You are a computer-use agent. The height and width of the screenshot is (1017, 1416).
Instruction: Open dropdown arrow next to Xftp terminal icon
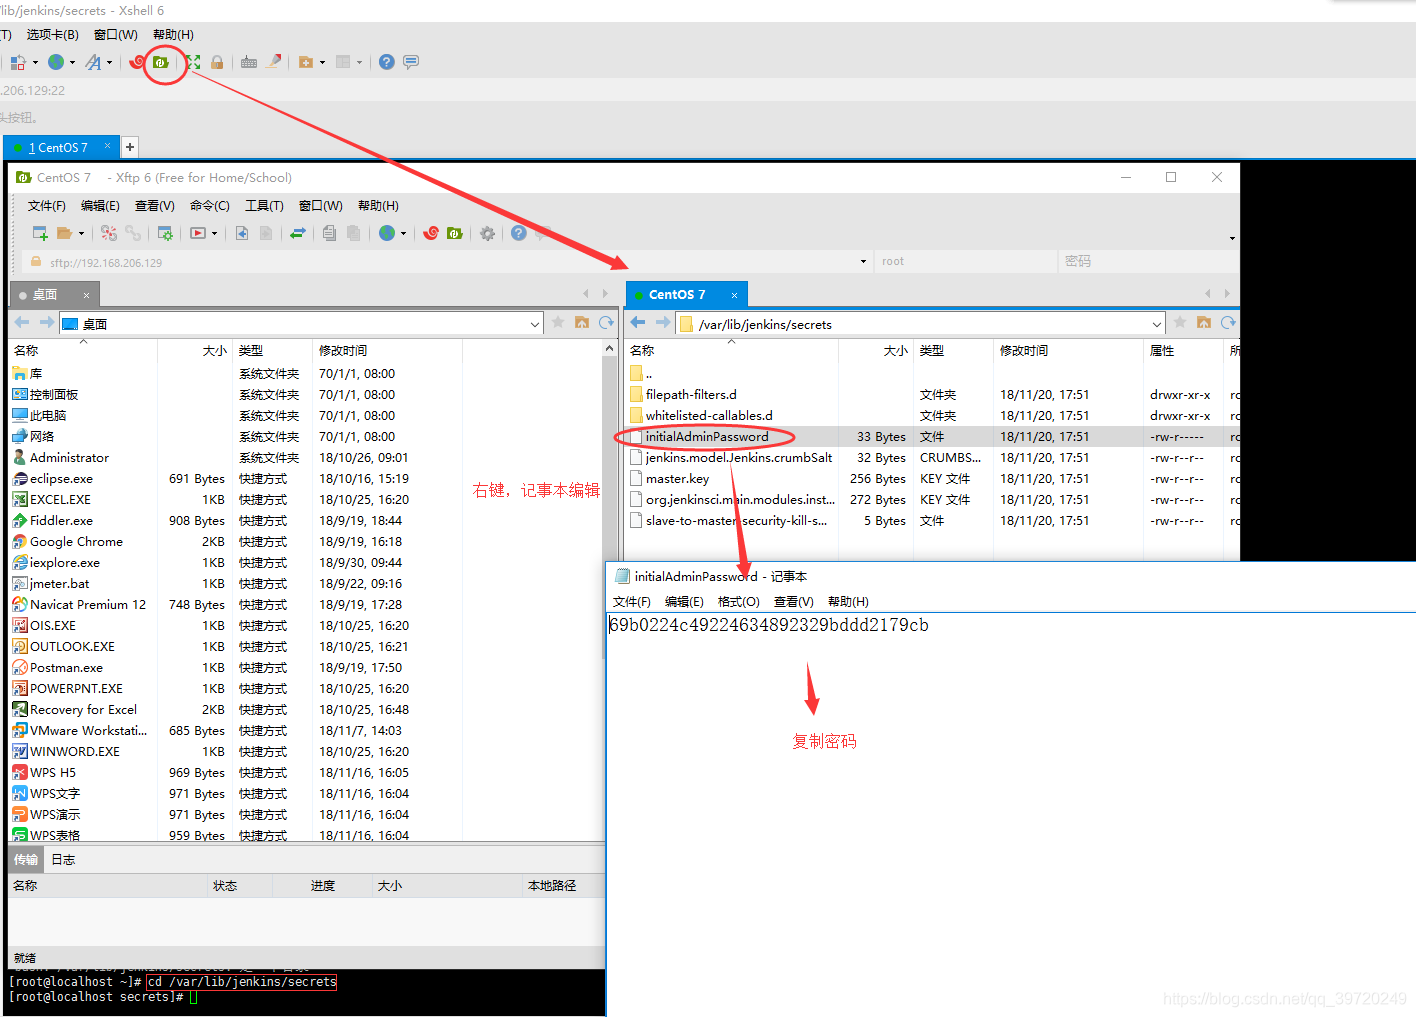tap(215, 234)
